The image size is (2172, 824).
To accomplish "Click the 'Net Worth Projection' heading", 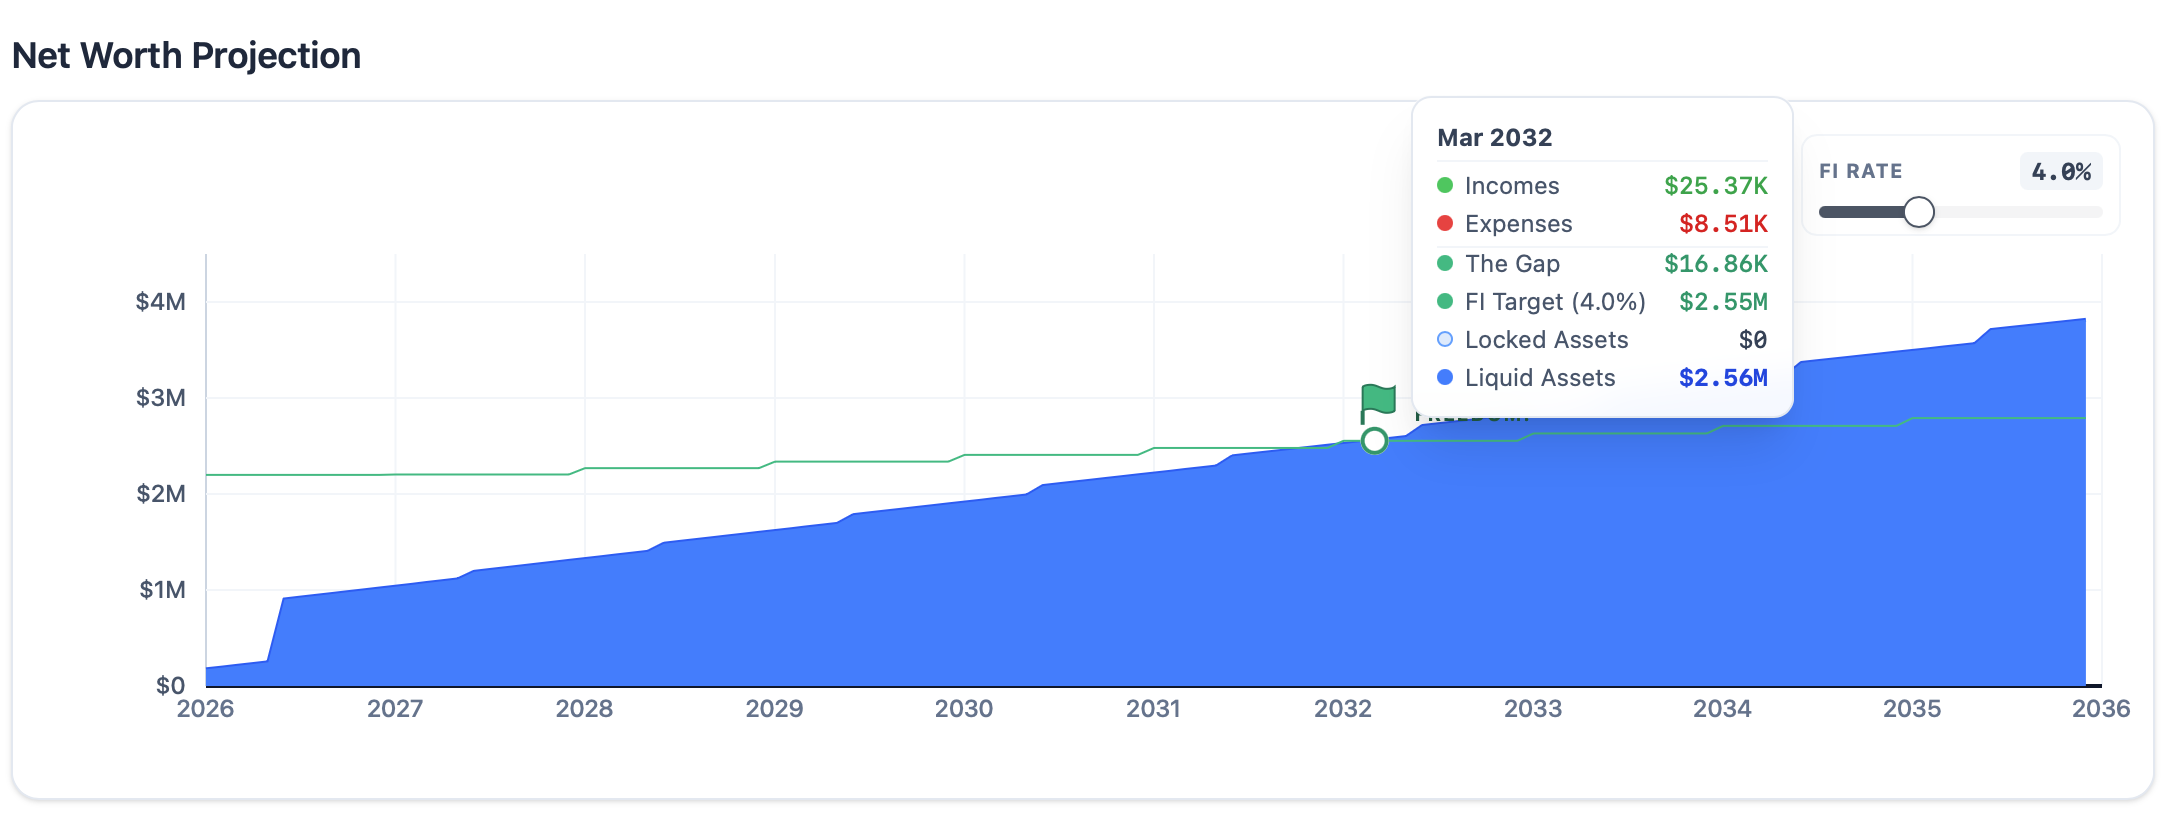I will [186, 56].
